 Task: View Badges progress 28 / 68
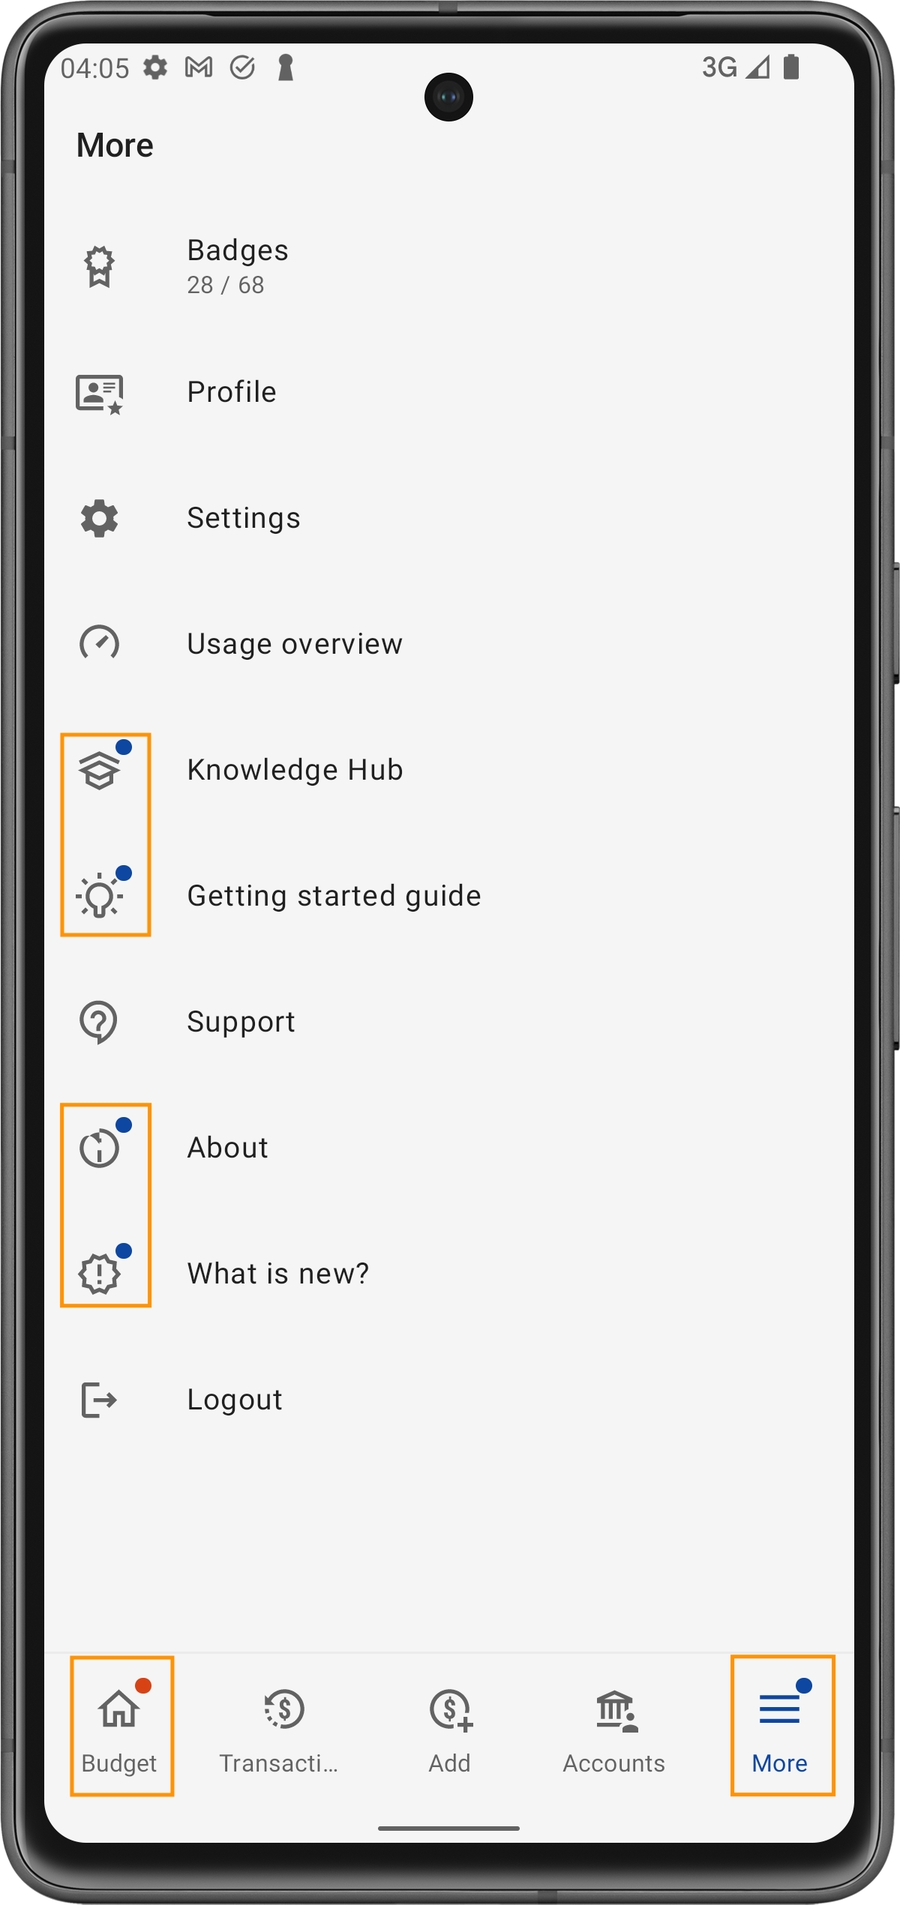(x=226, y=285)
